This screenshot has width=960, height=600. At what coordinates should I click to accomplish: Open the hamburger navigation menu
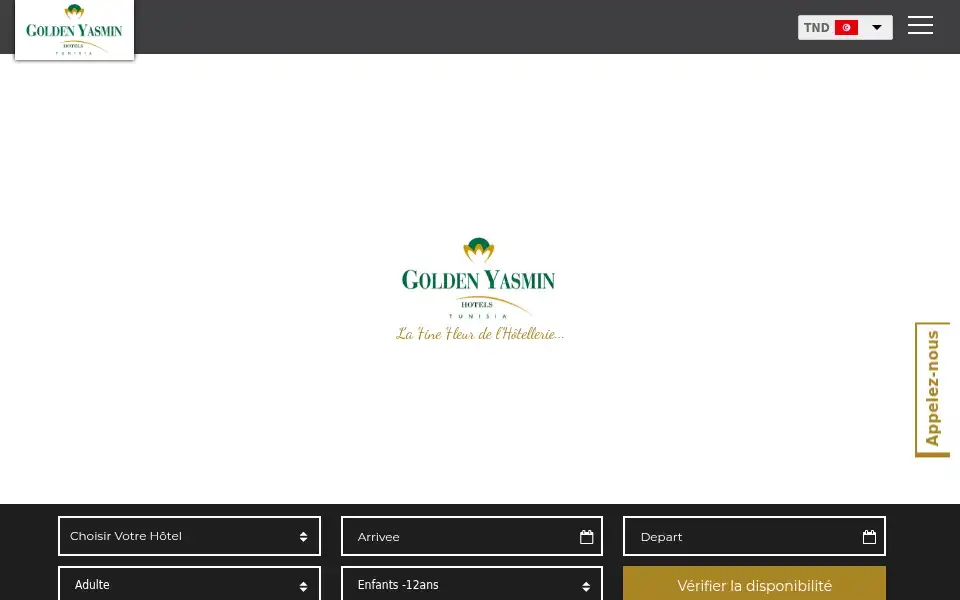click(x=920, y=25)
